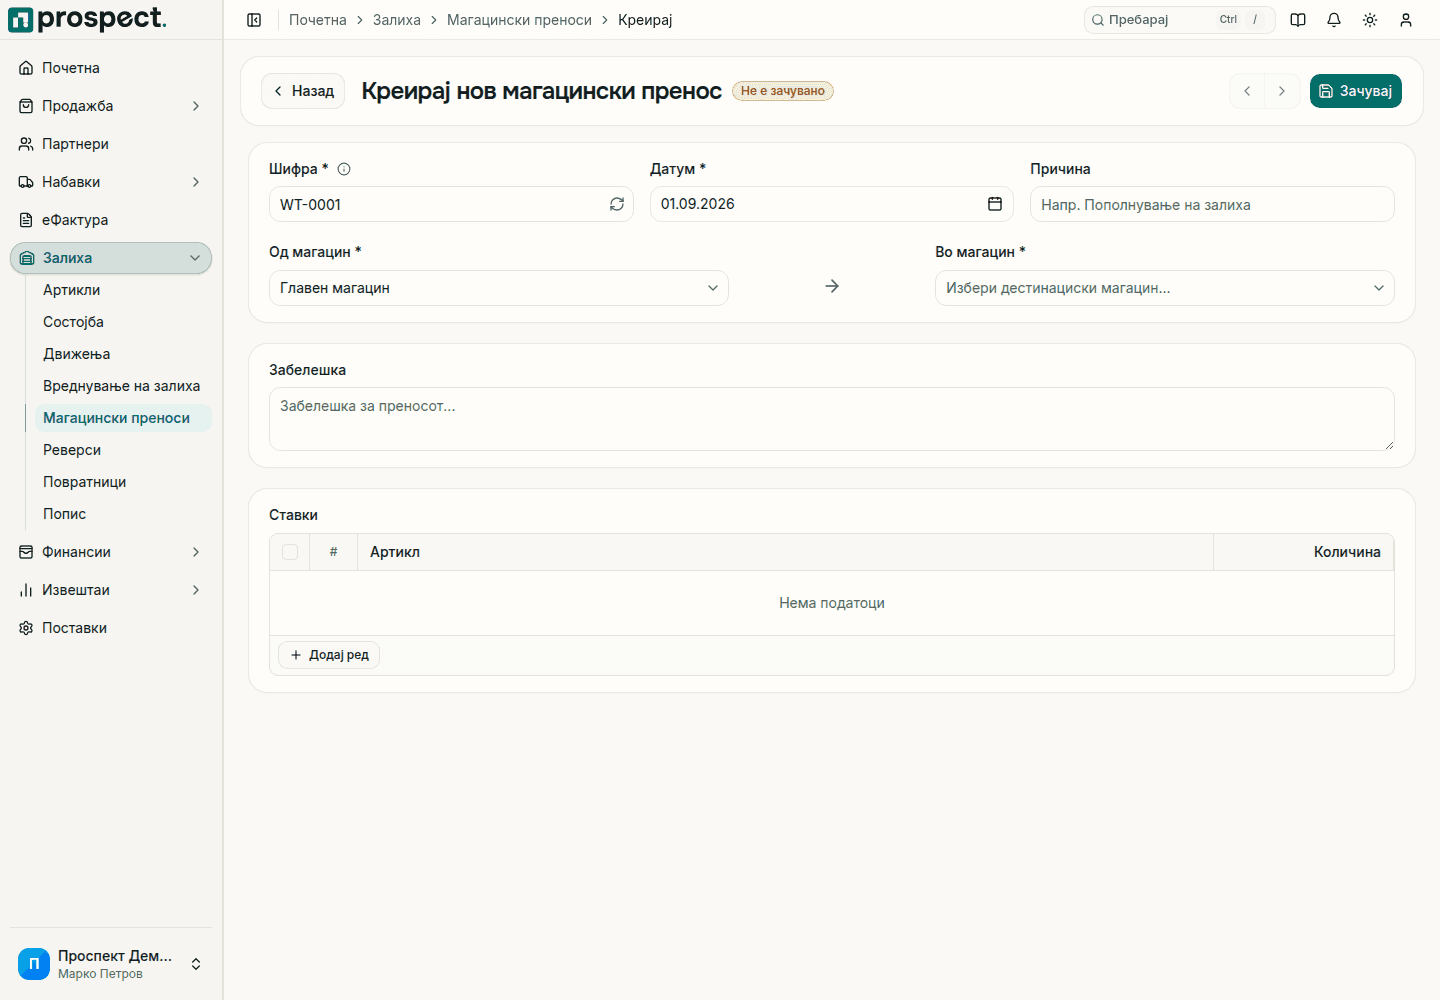Open the Од магацин dropdown
Viewport: 1440px width, 1000px height.
pyautogui.click(x=499, y=288)
